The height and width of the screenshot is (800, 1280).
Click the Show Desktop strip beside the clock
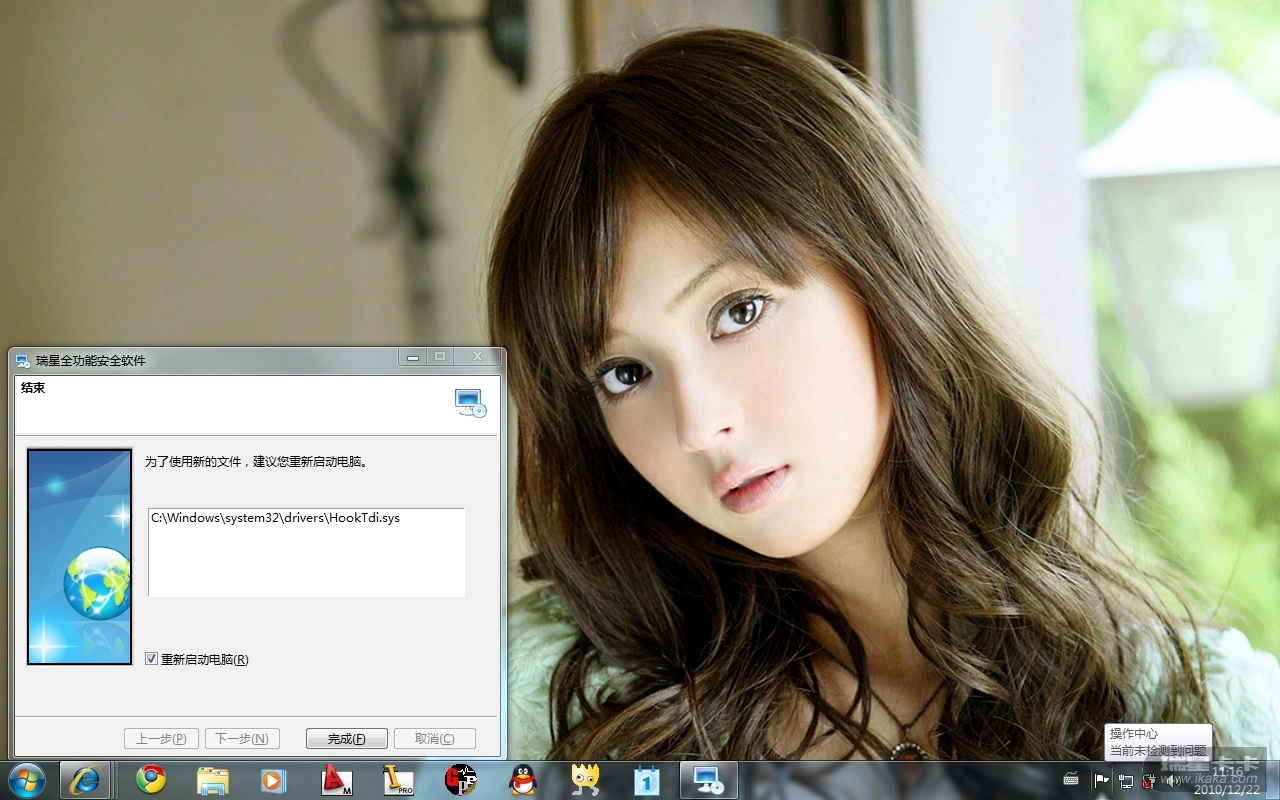[x=1272, y=779]
